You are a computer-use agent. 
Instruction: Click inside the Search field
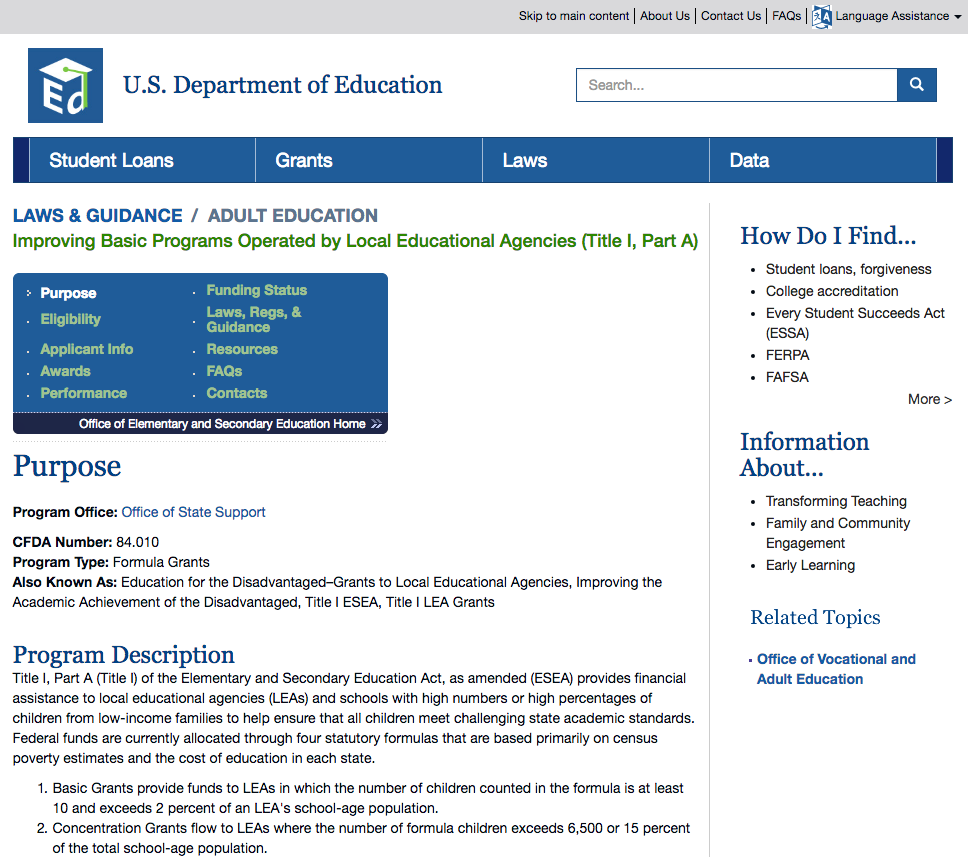coord(737,85)
